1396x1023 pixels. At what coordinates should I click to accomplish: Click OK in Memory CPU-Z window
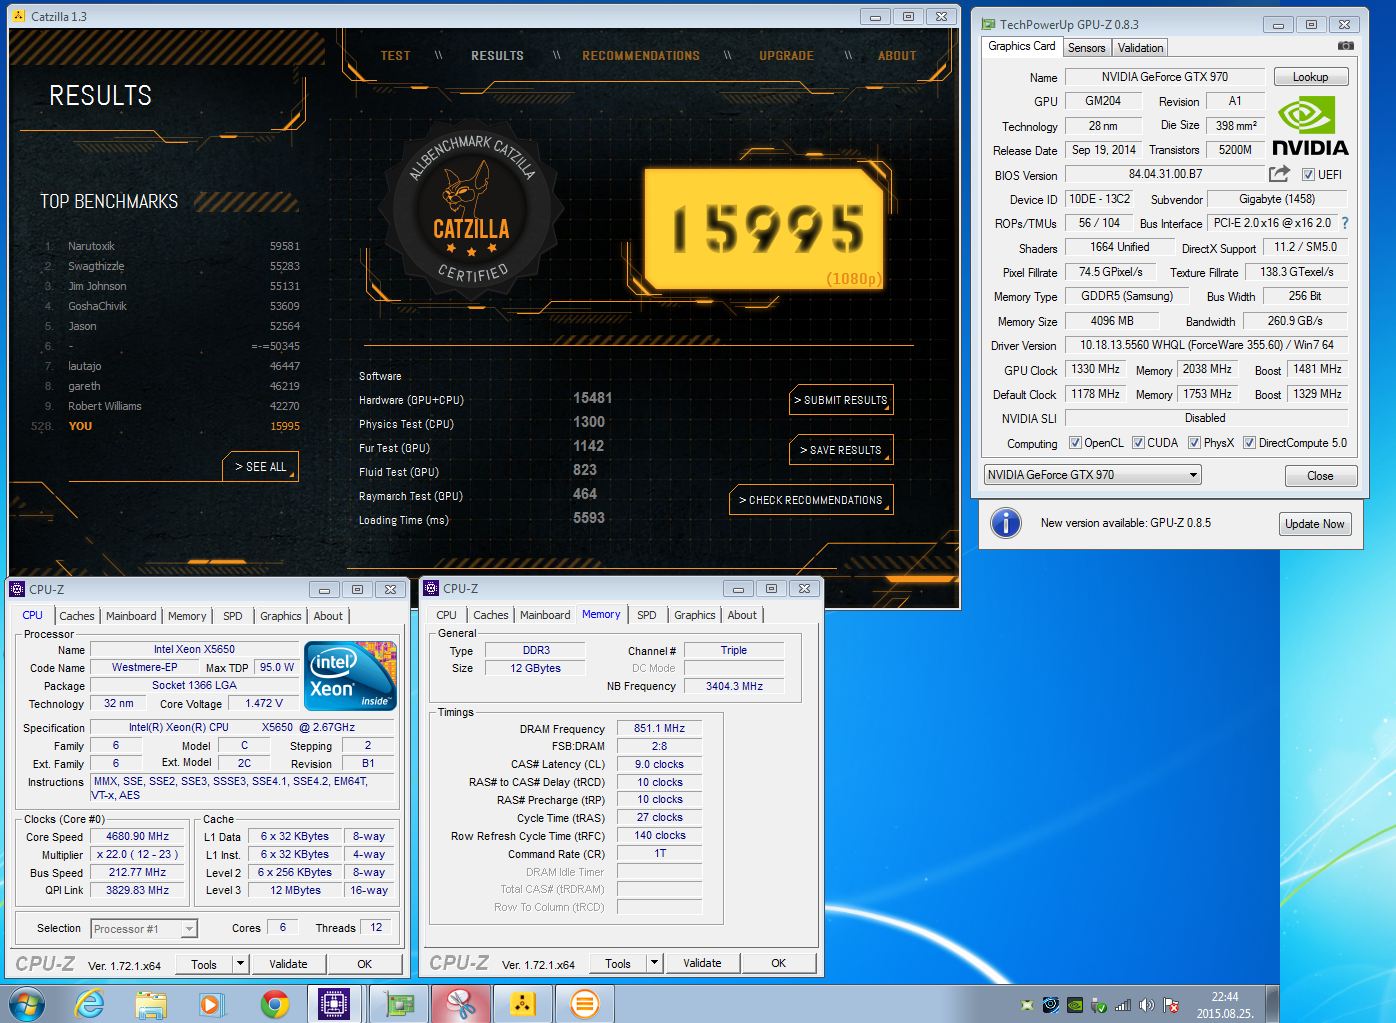(x=778, y=963)
